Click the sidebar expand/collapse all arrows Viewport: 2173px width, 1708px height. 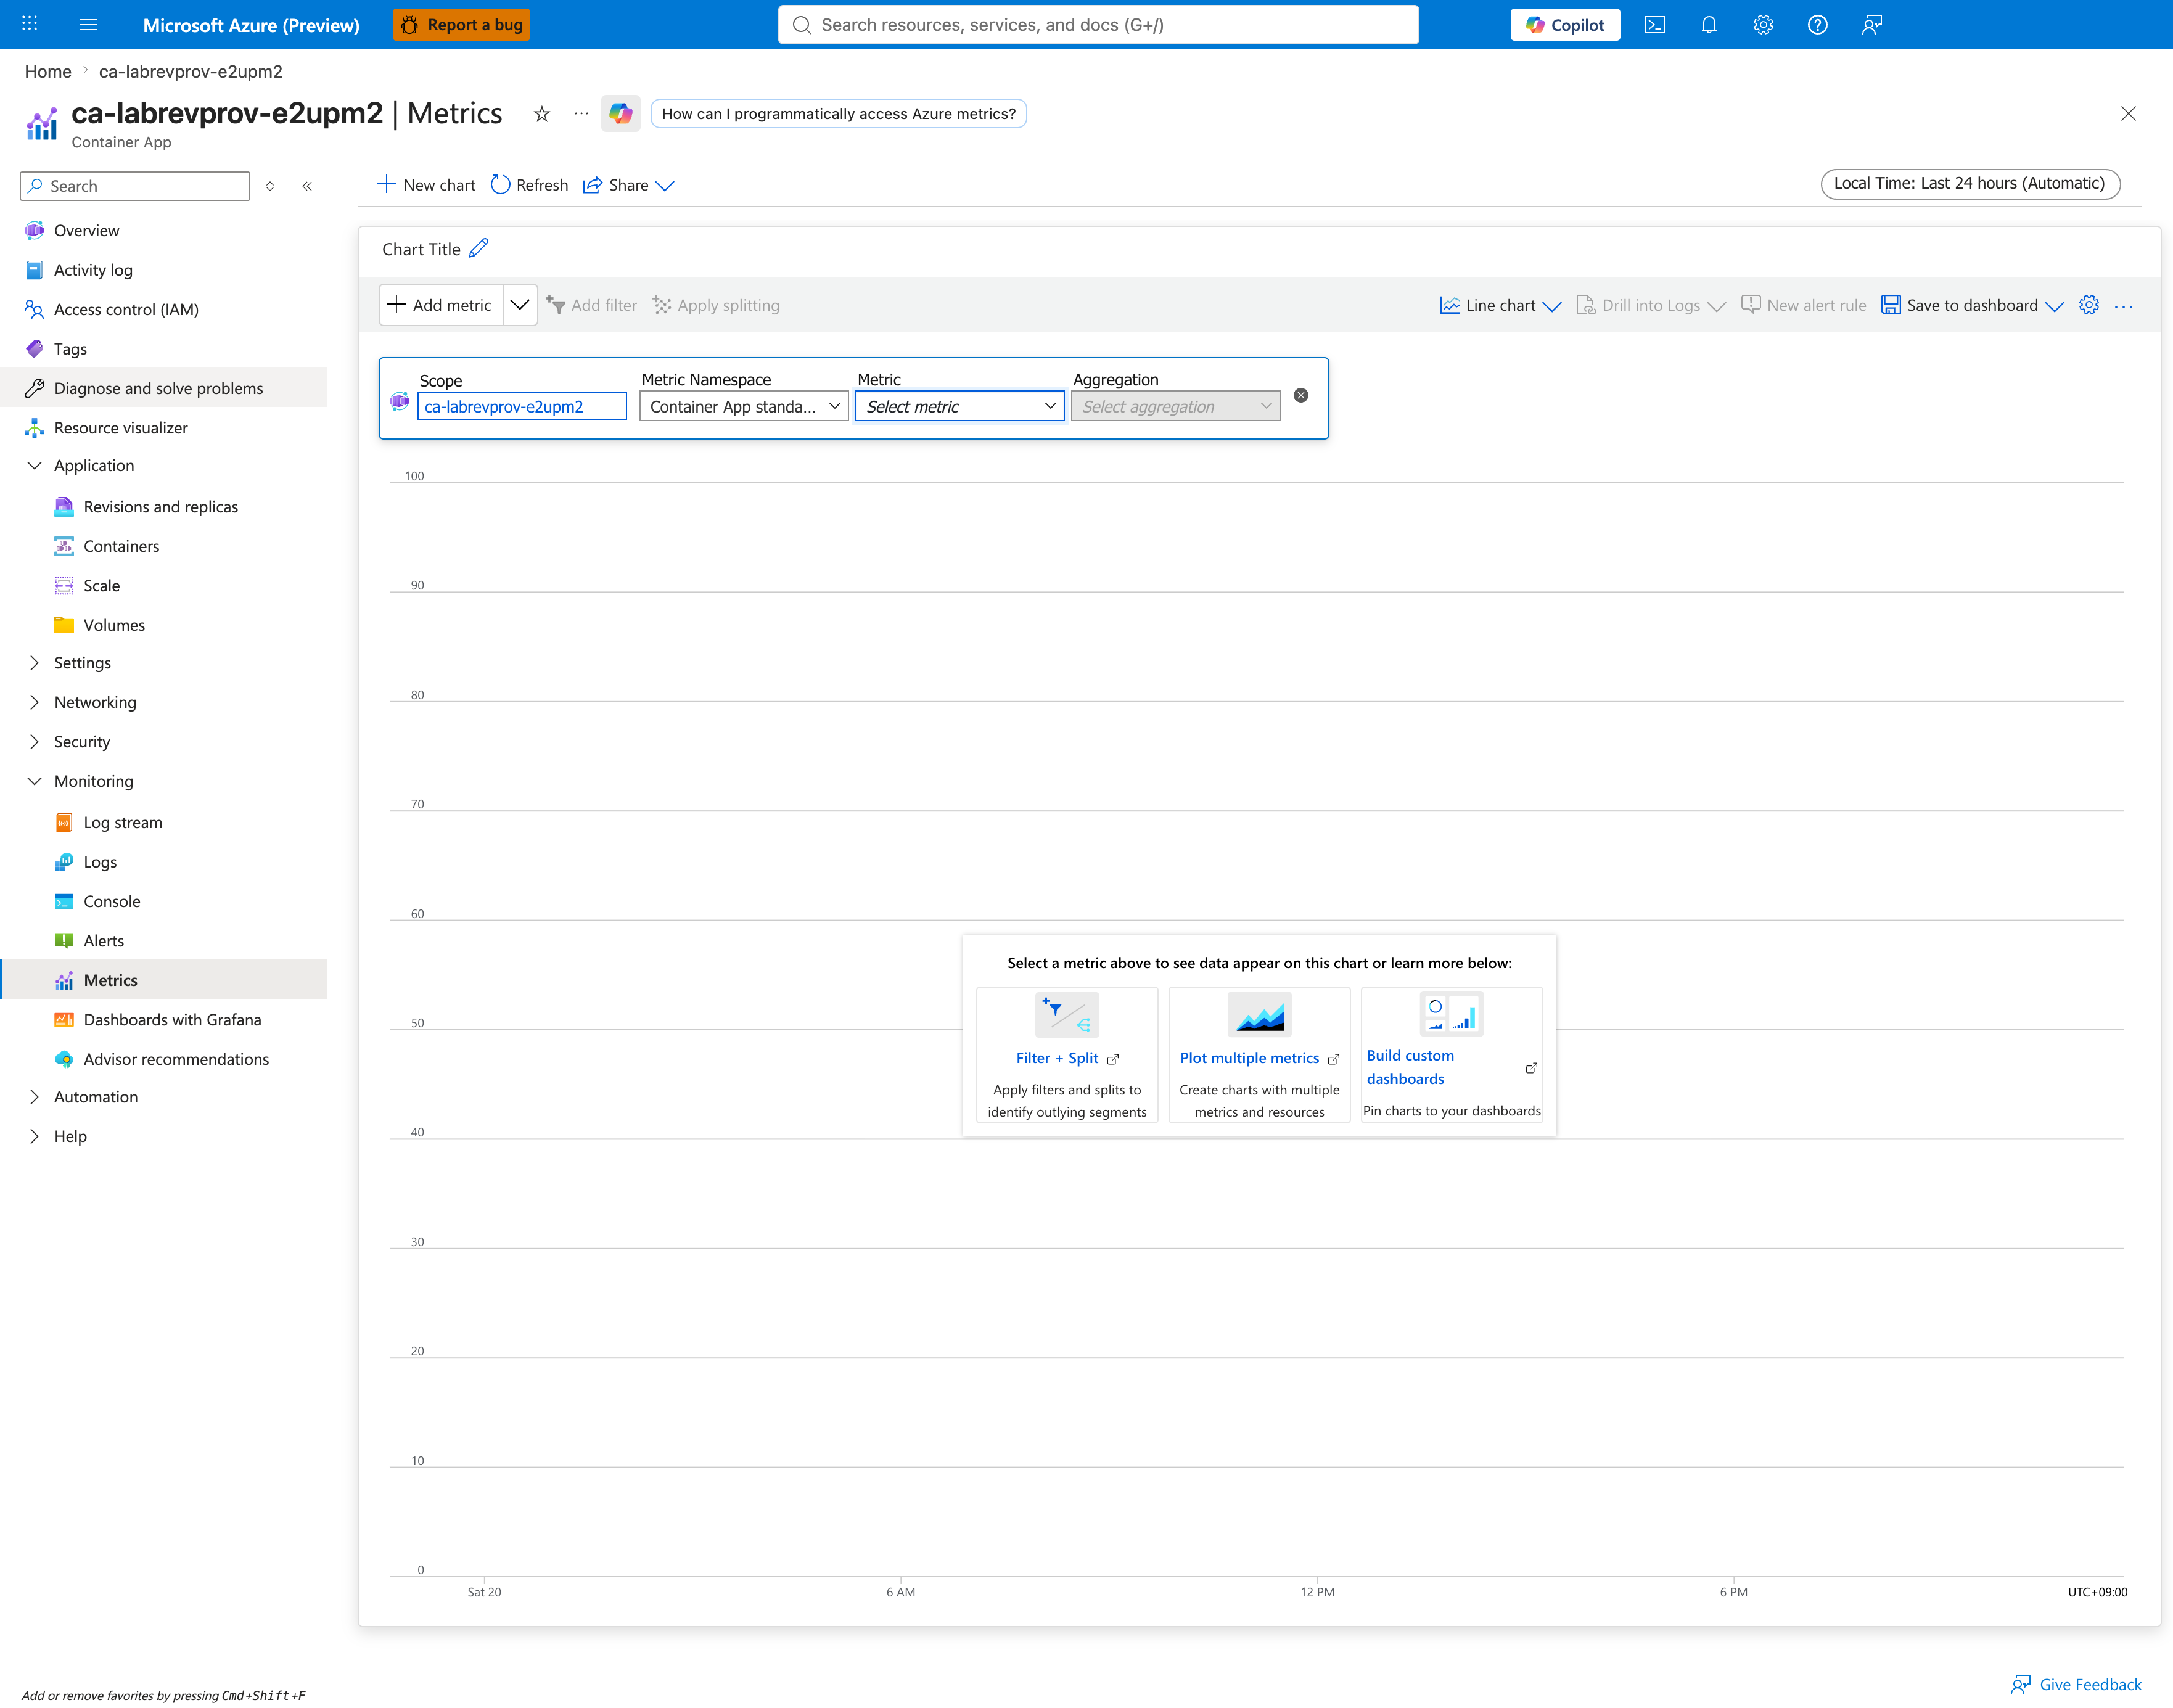pyautogui.click(x=270, y=186)
